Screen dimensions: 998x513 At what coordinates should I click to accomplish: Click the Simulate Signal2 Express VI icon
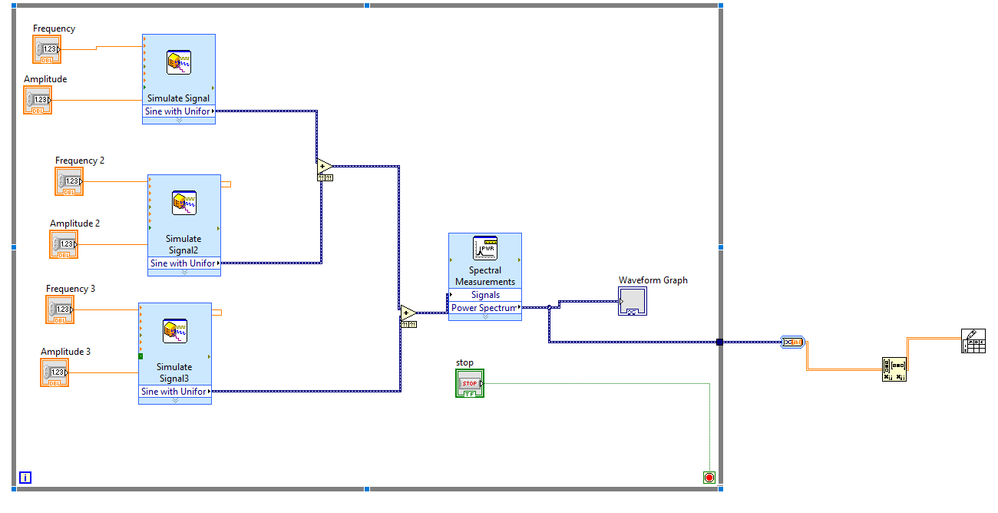[x=184, y=203]
